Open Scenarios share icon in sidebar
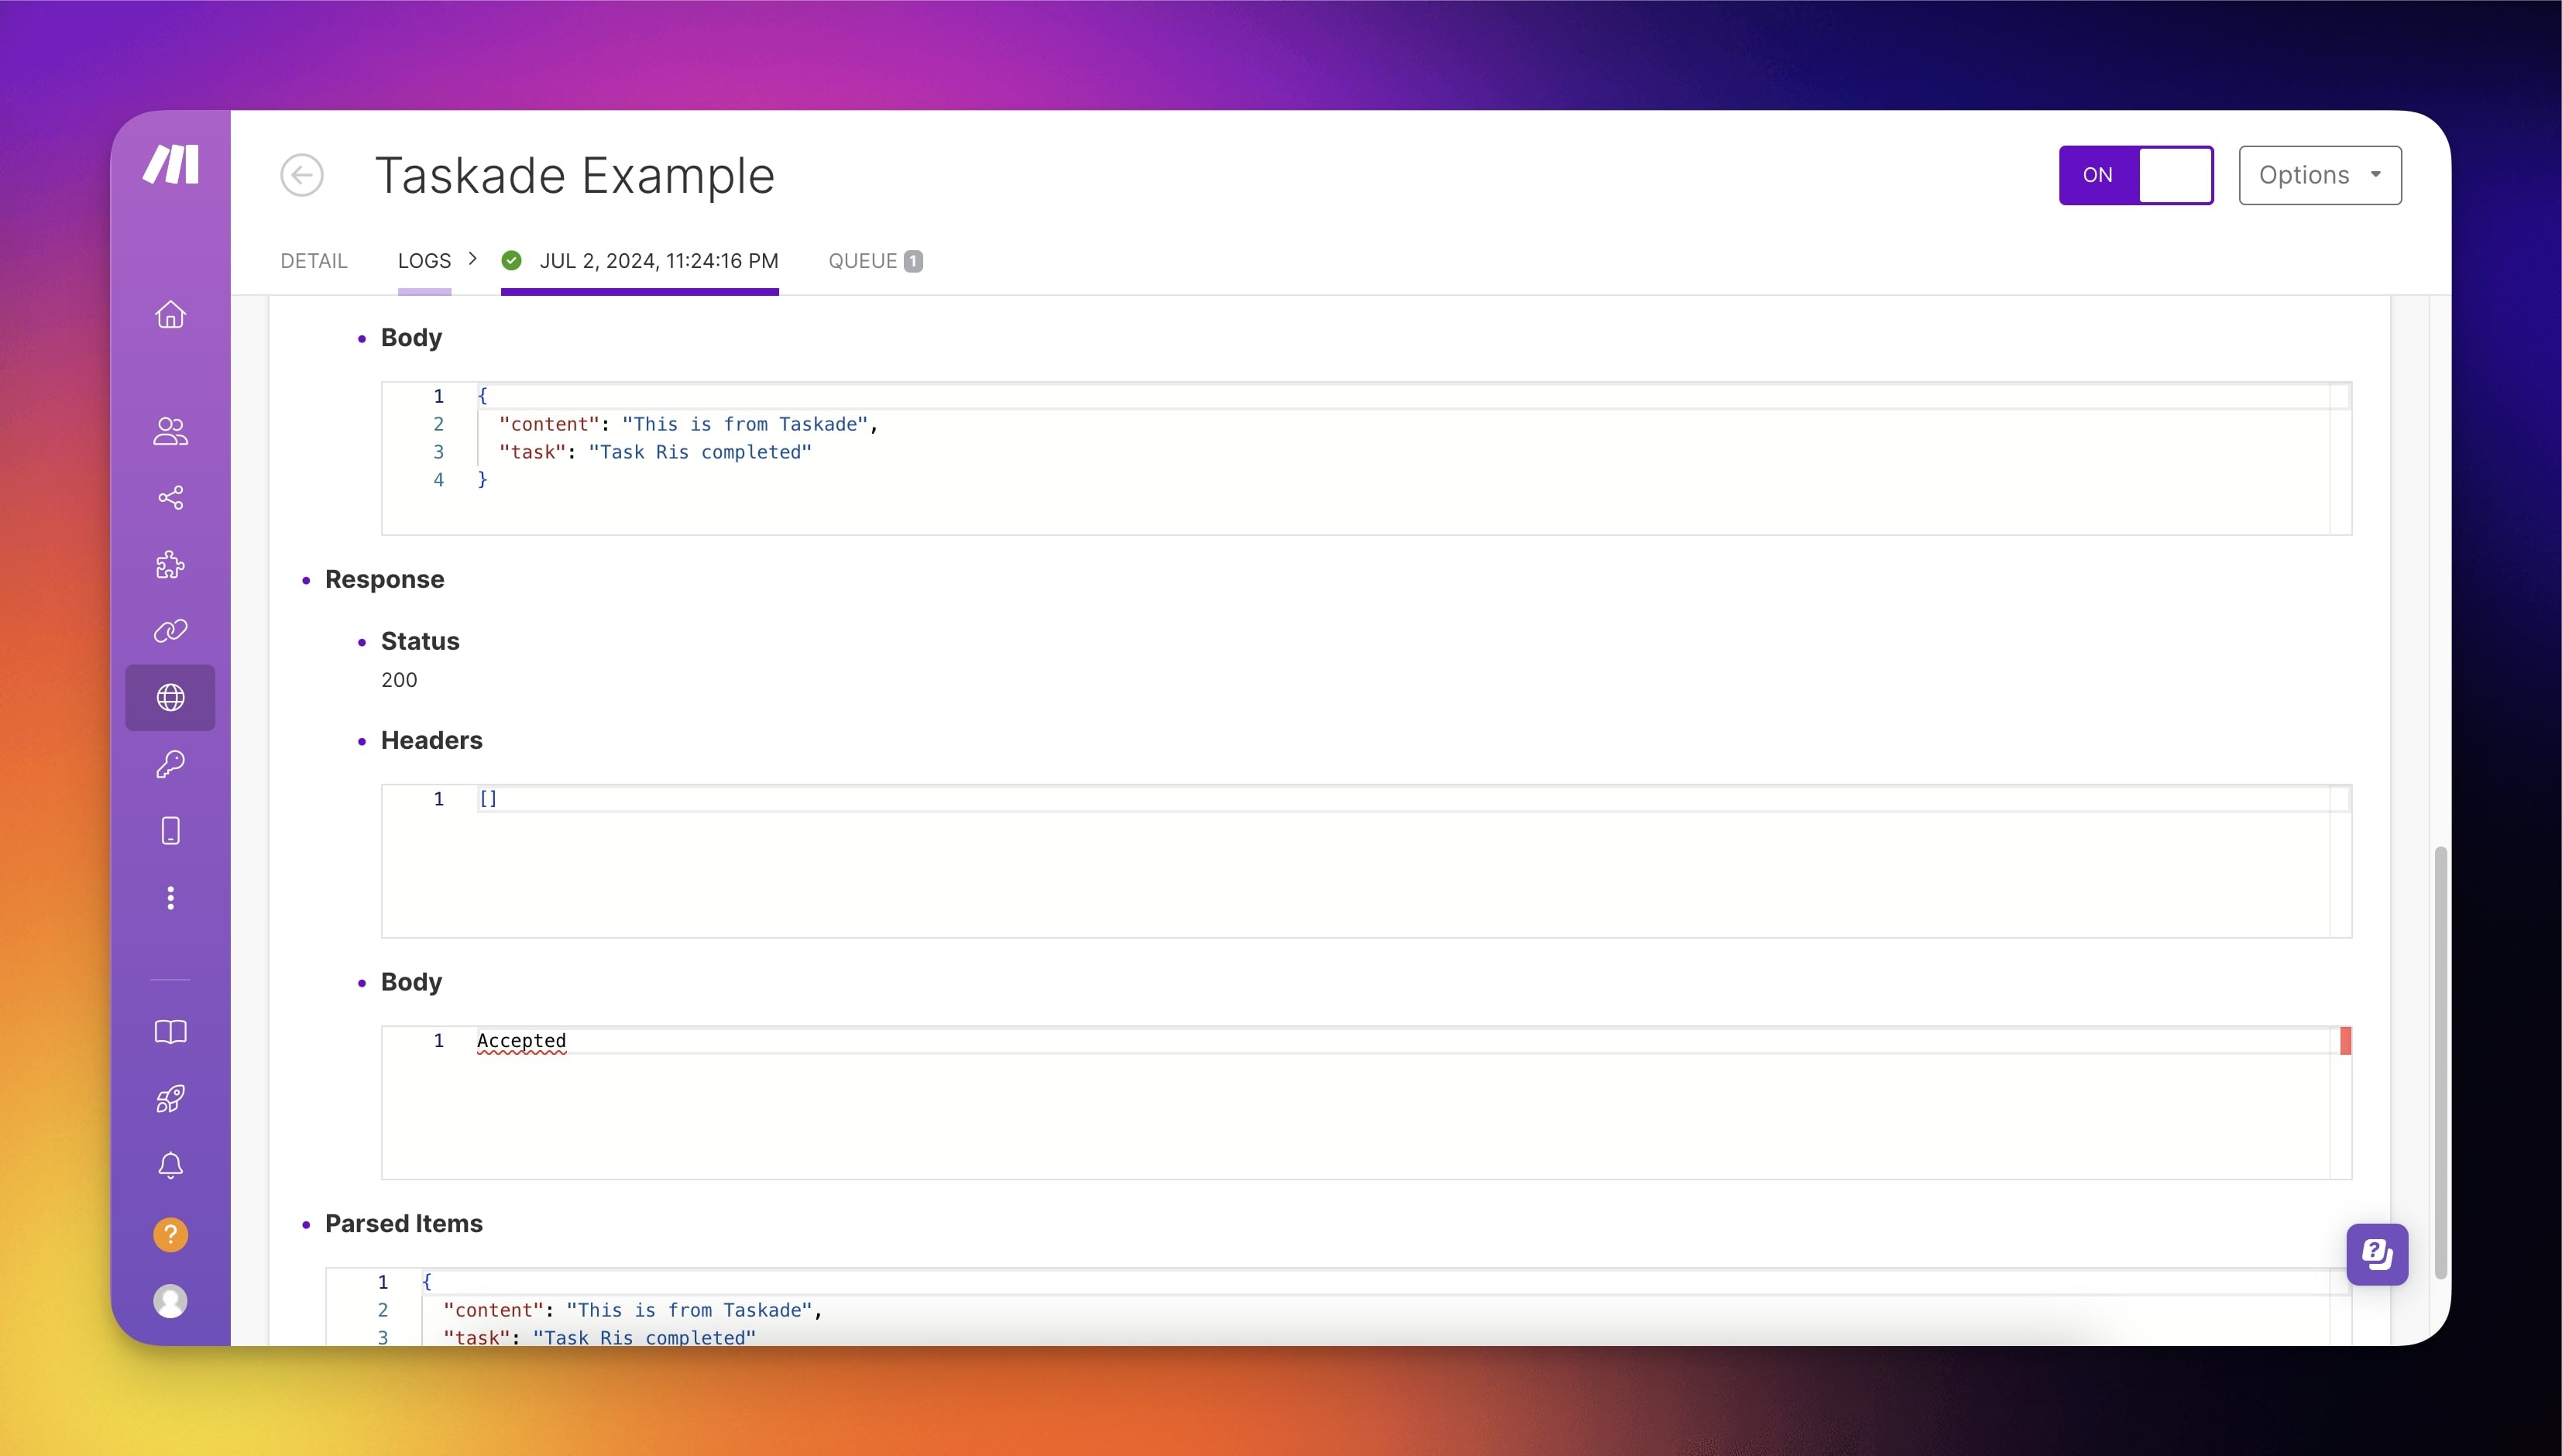Image resolution: width=2562 pixels, height=1456 pixels. click(x=170, y=498)
